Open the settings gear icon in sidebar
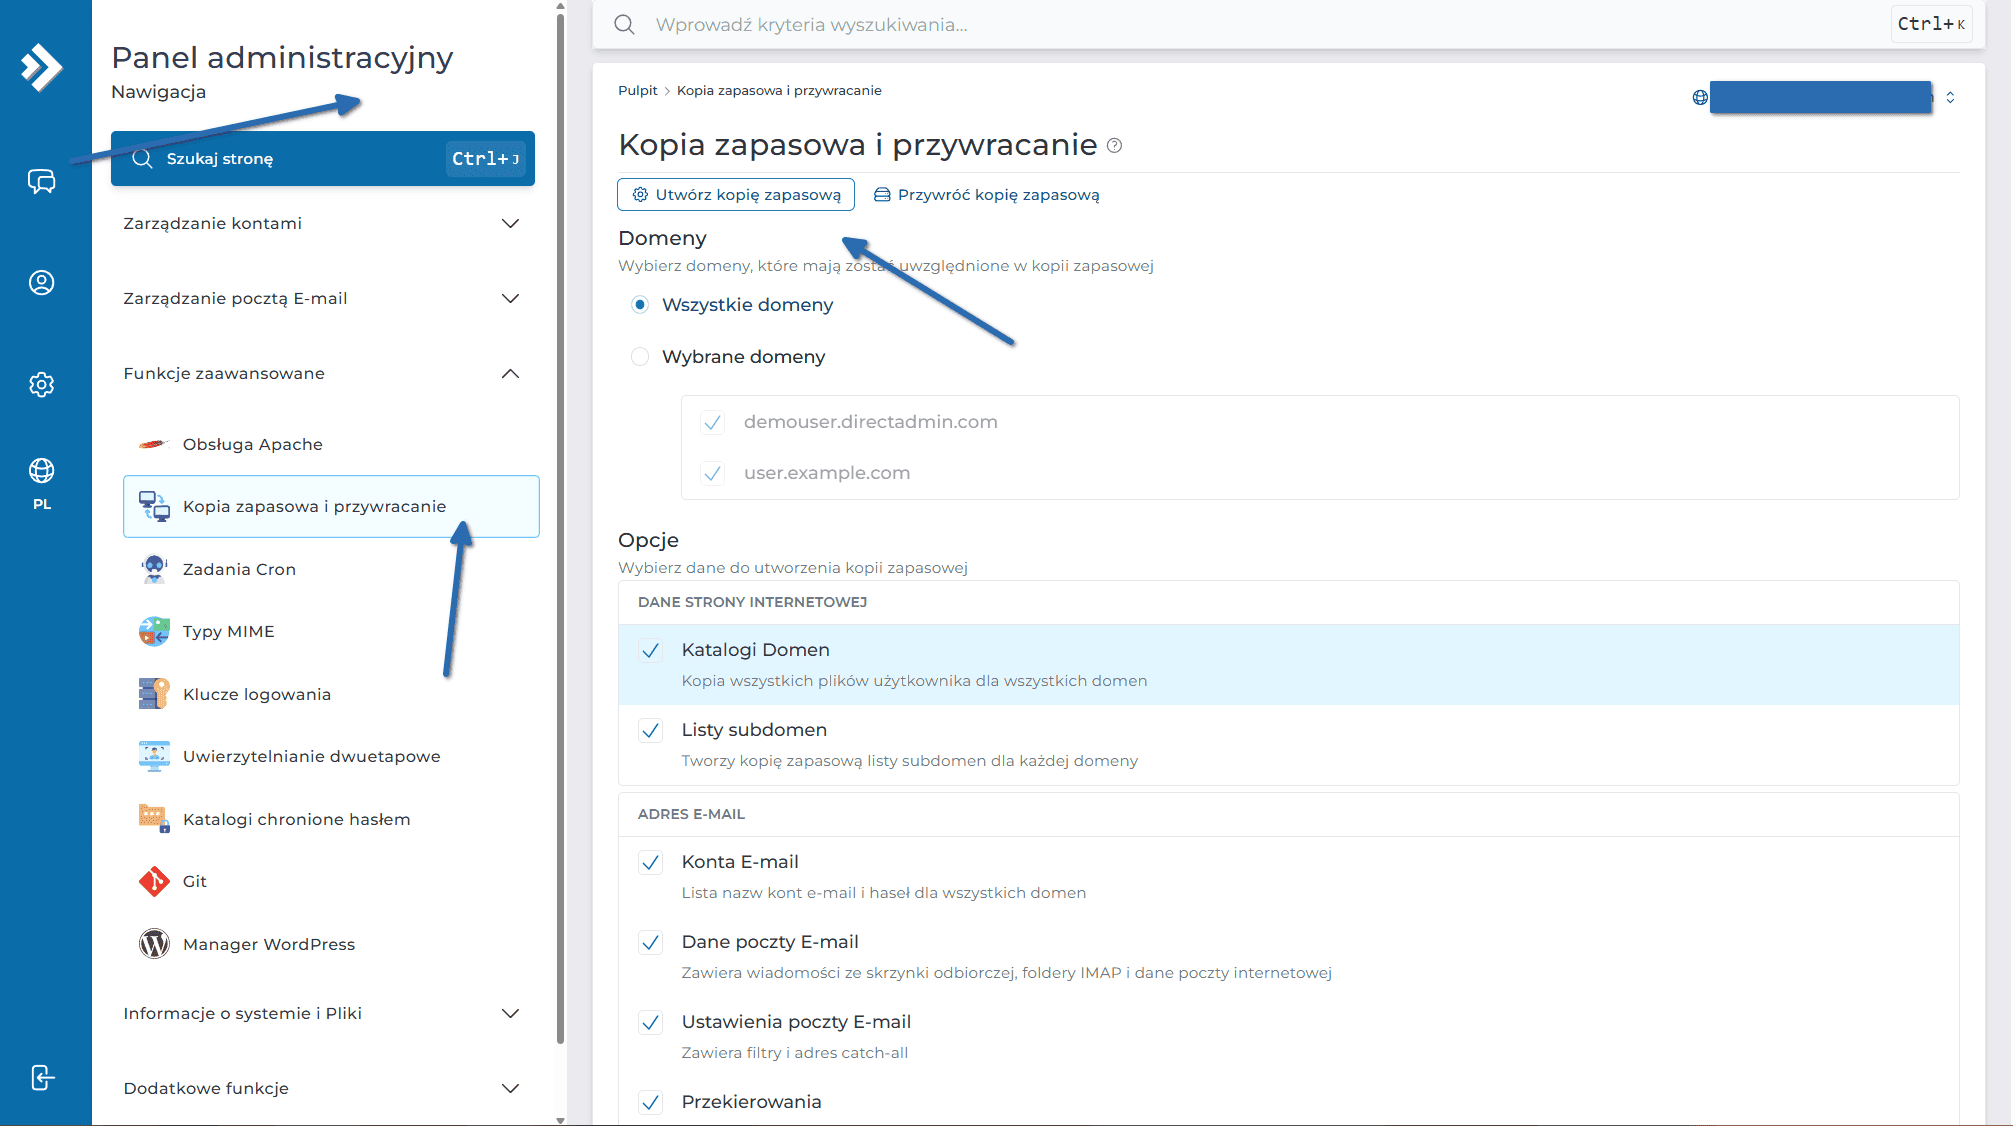Viewport: 2013px width, 1126px height. [x=41, y=384]
